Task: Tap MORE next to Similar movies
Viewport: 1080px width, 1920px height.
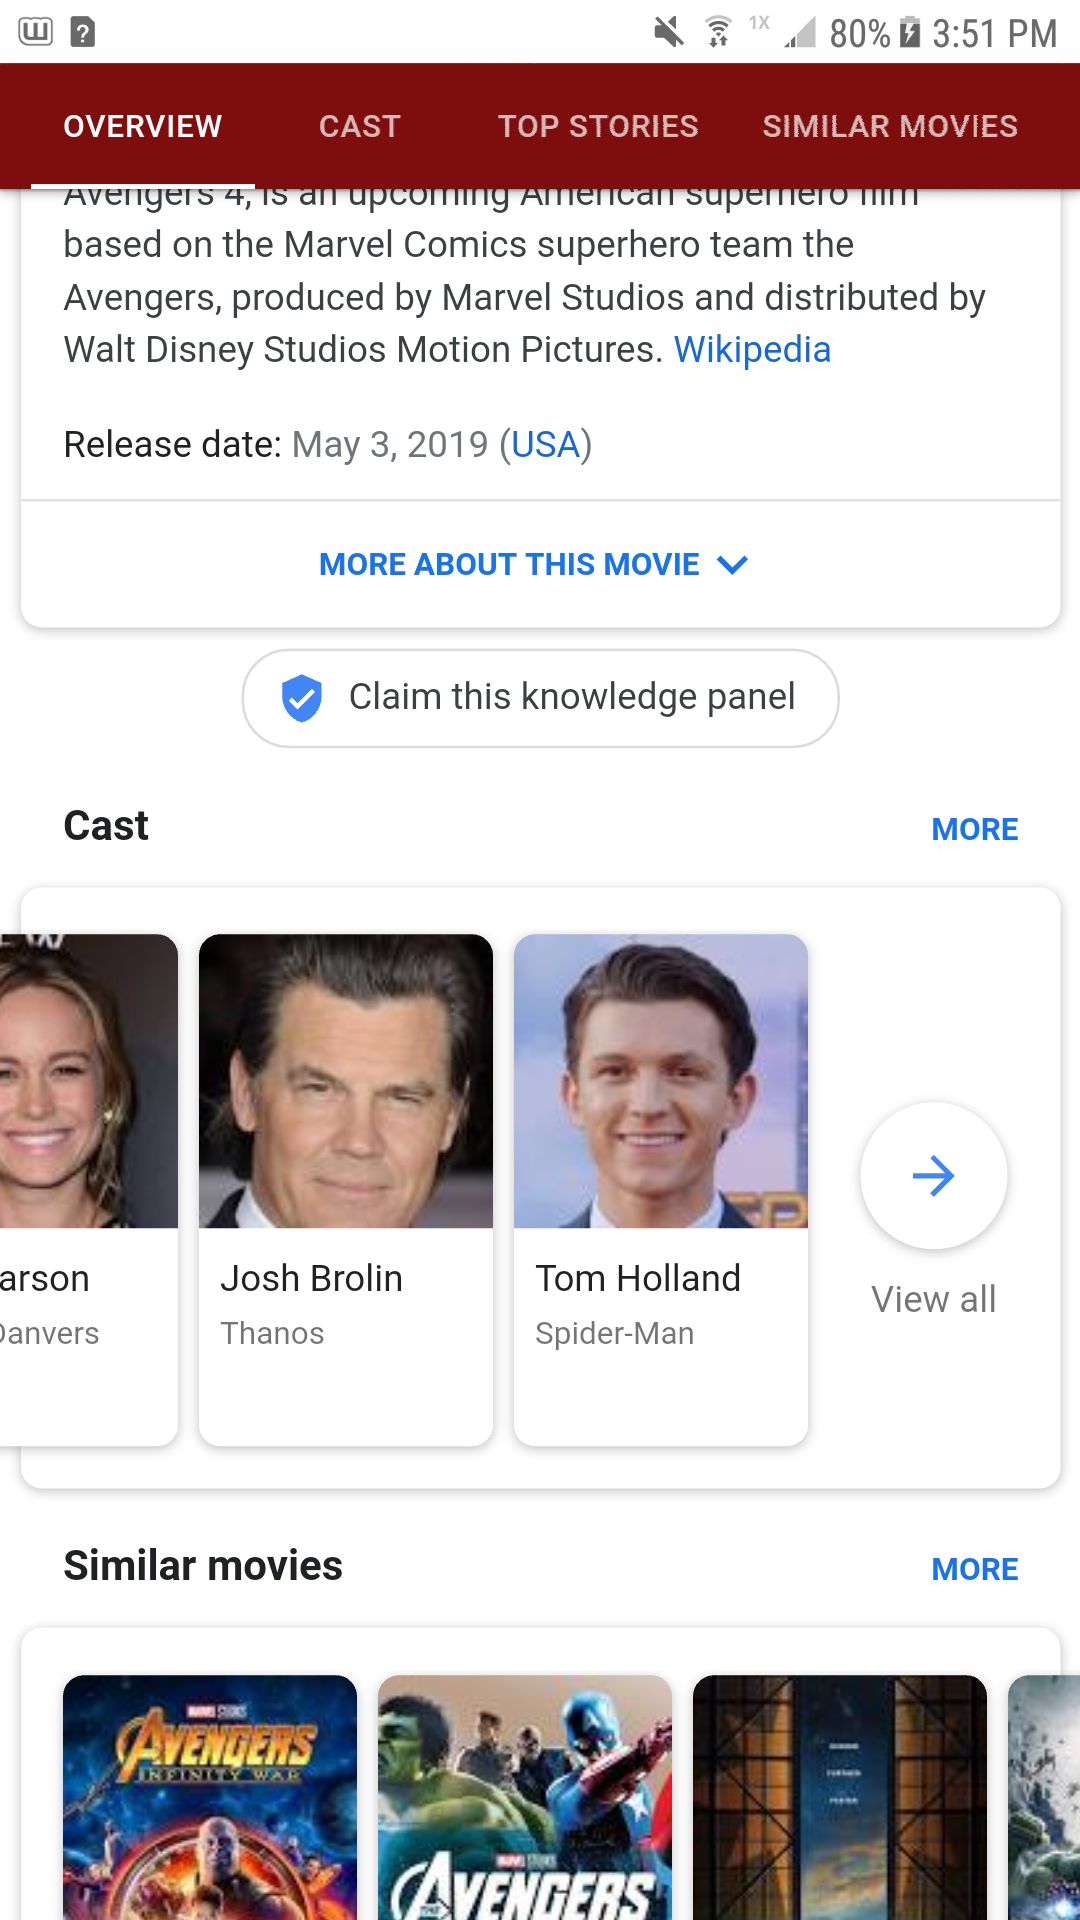Action: [x=974, y=1569]
